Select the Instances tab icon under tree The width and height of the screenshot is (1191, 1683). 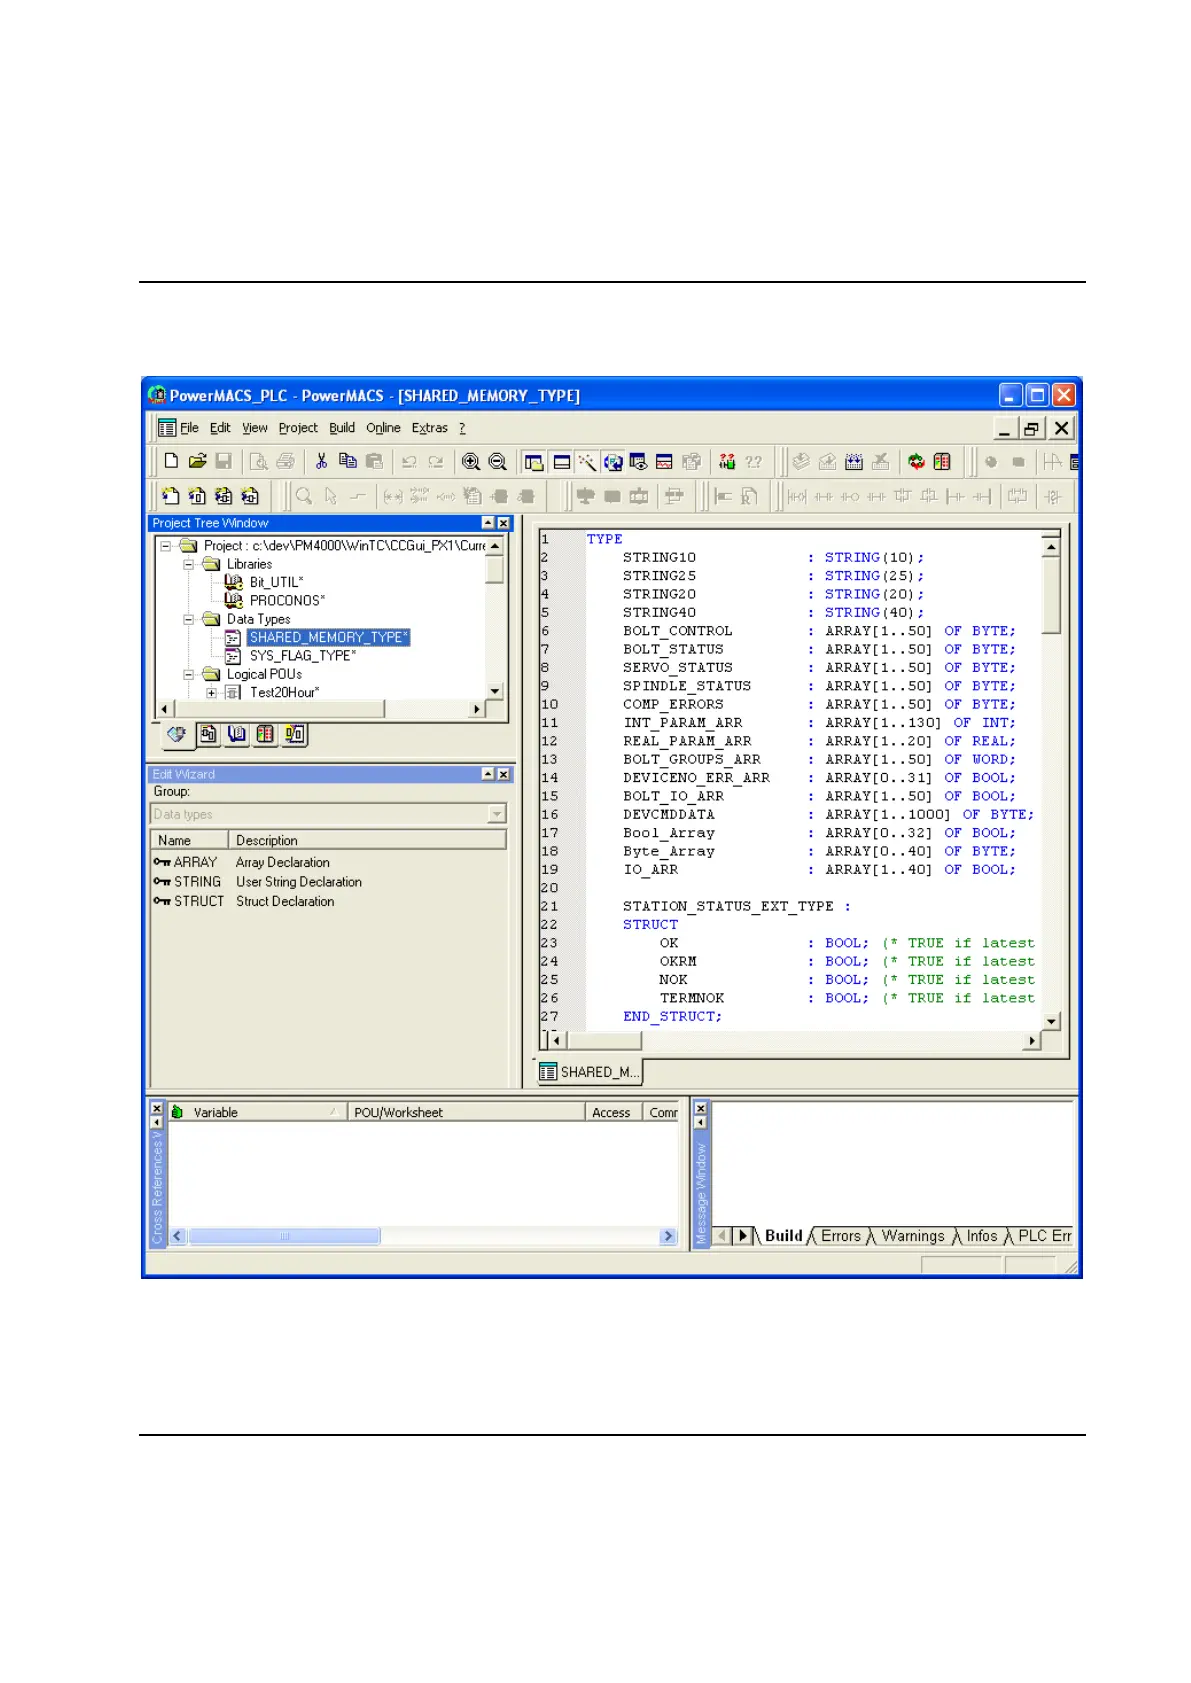(294, 735)
